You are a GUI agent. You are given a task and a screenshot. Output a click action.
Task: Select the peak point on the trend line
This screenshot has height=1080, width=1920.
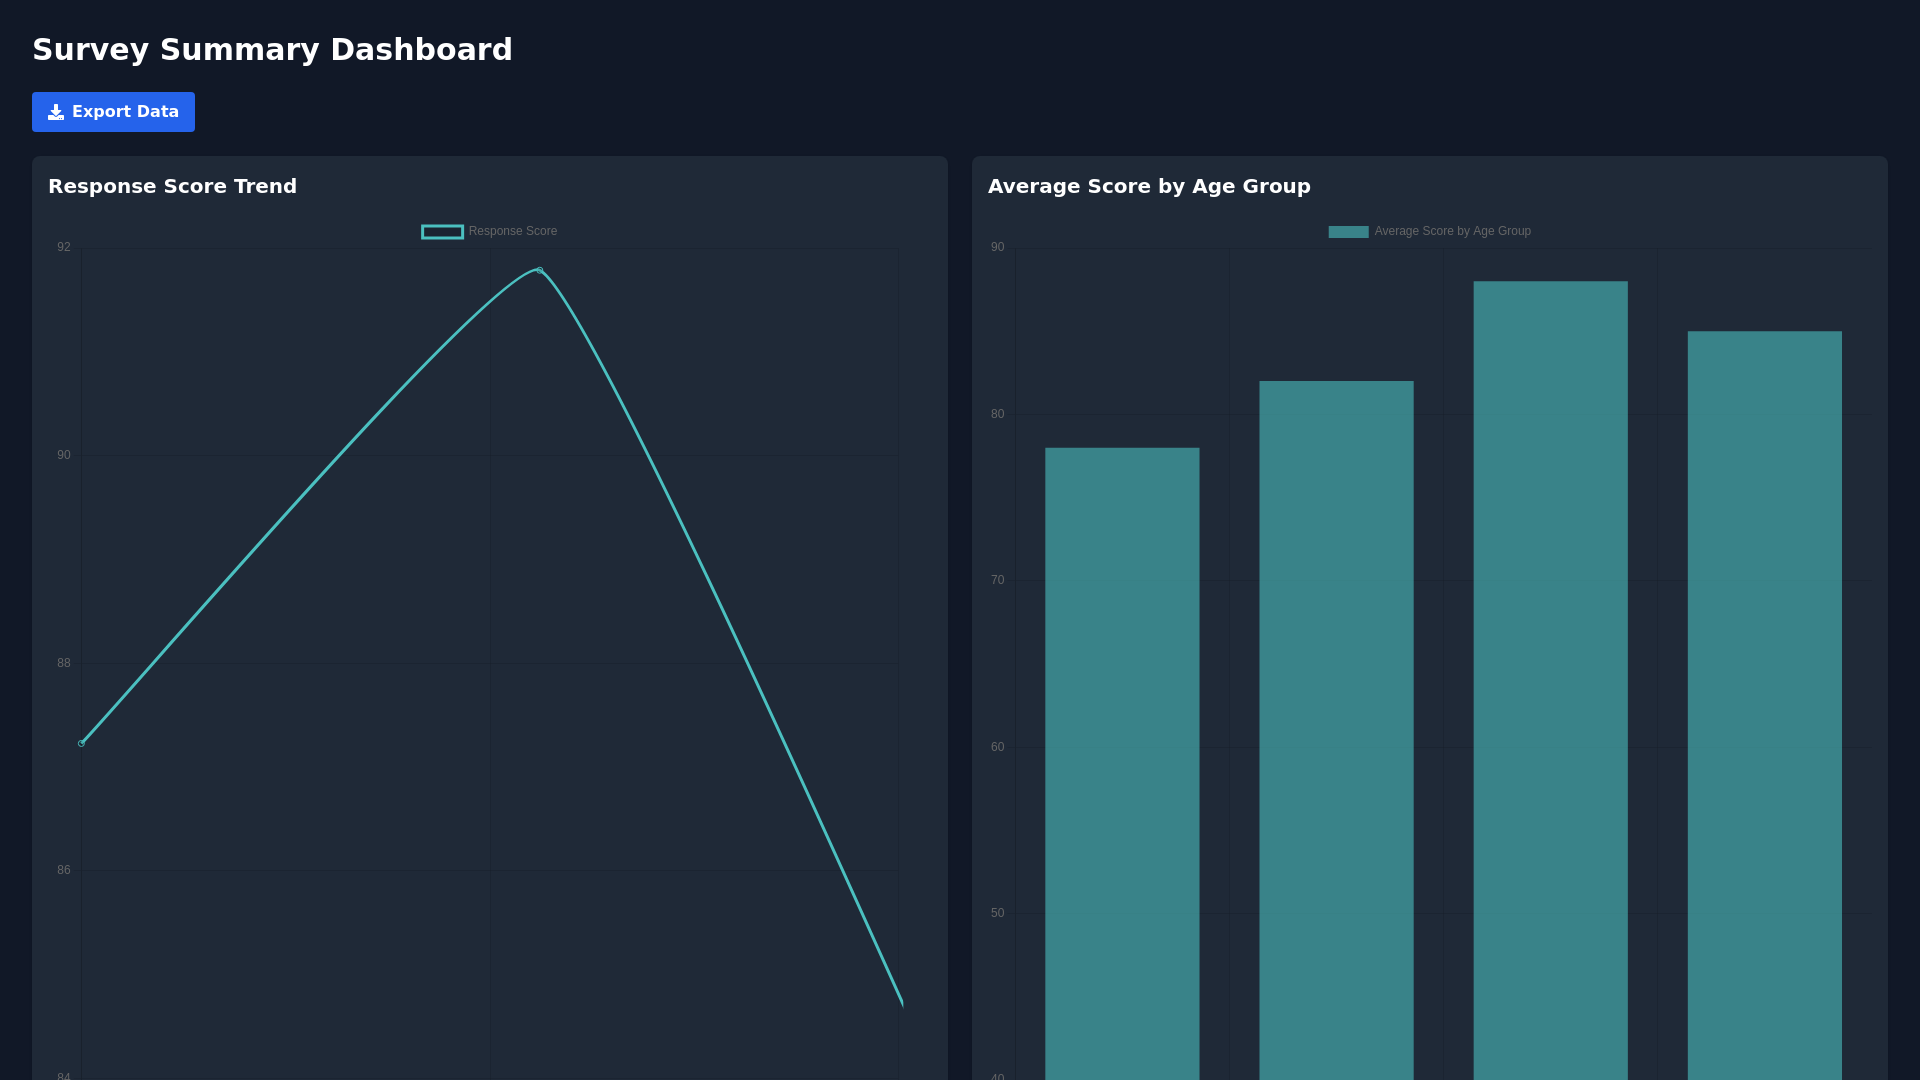click(537, 269)
